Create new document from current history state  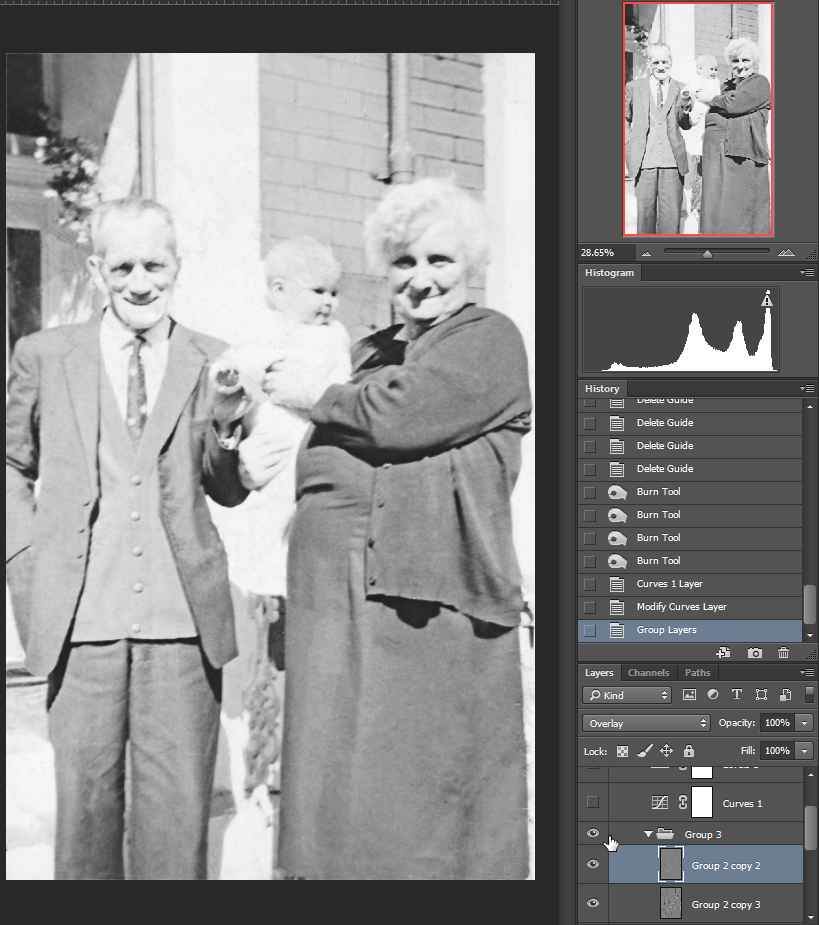pos(723,652)
